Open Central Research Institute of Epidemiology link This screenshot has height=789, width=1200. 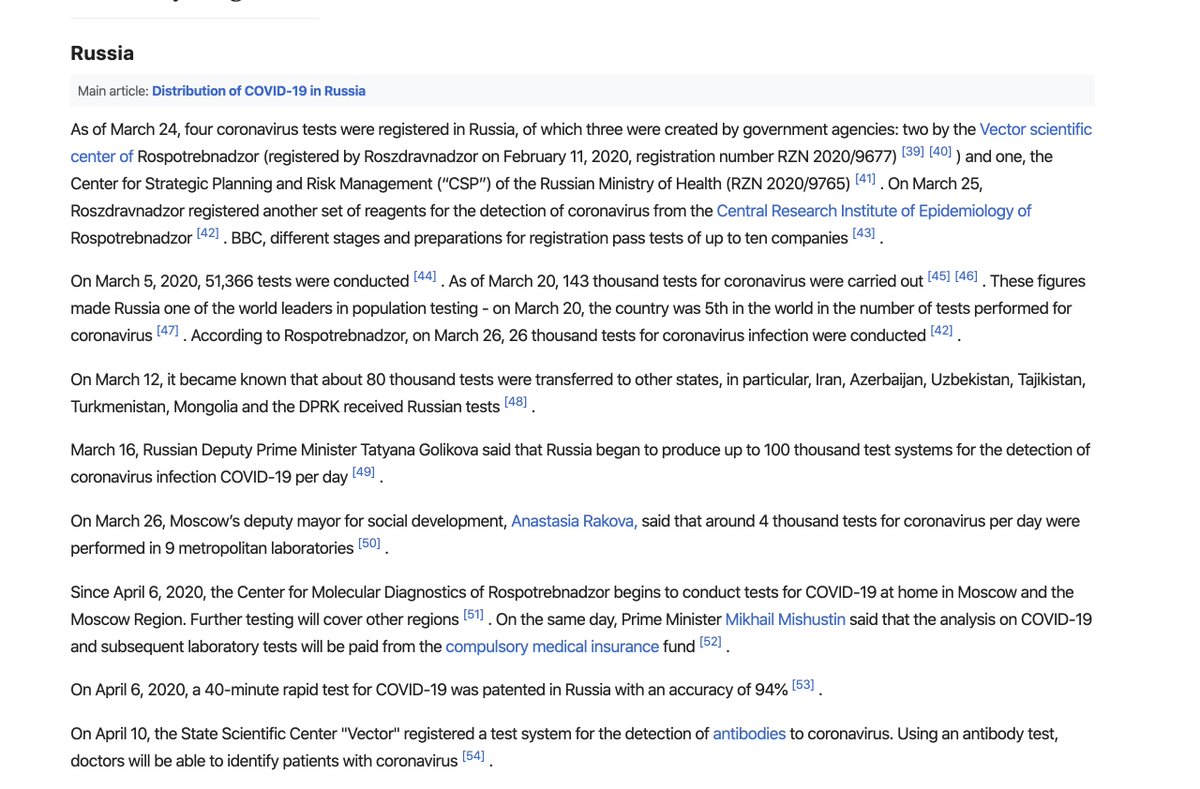874,211
